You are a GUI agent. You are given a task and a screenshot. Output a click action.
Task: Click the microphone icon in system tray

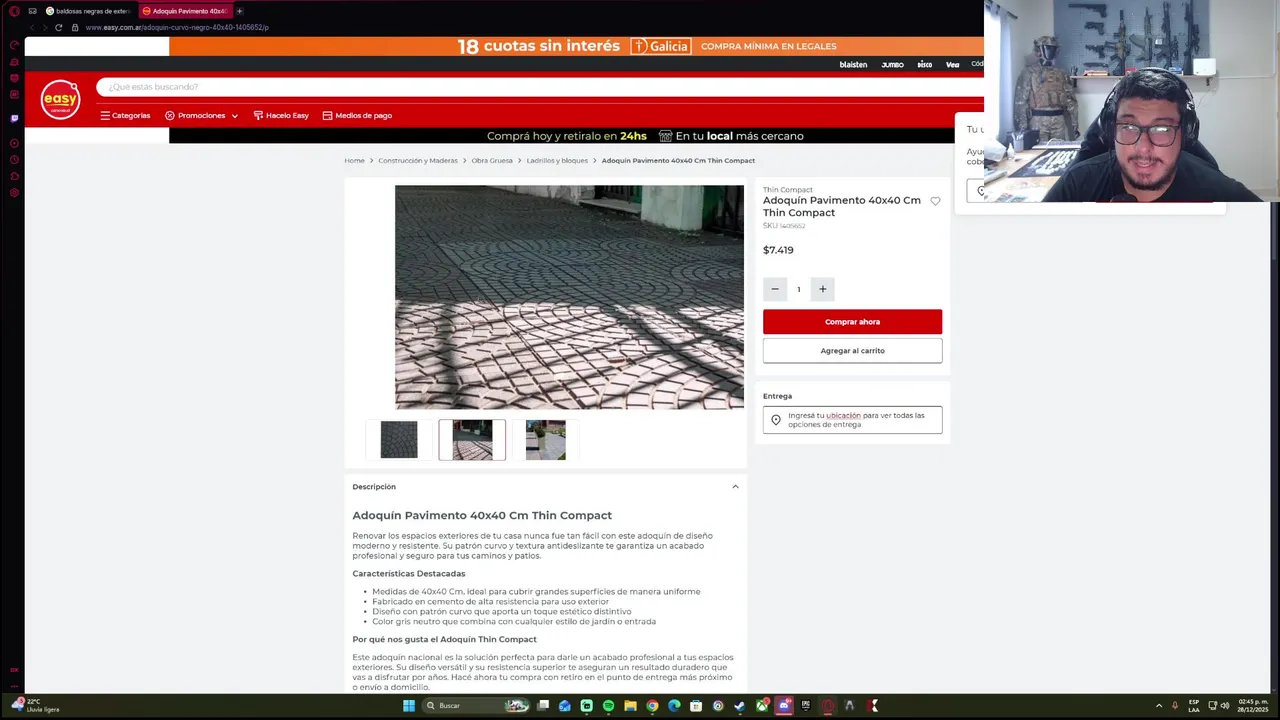click(x=1175, y=706)
